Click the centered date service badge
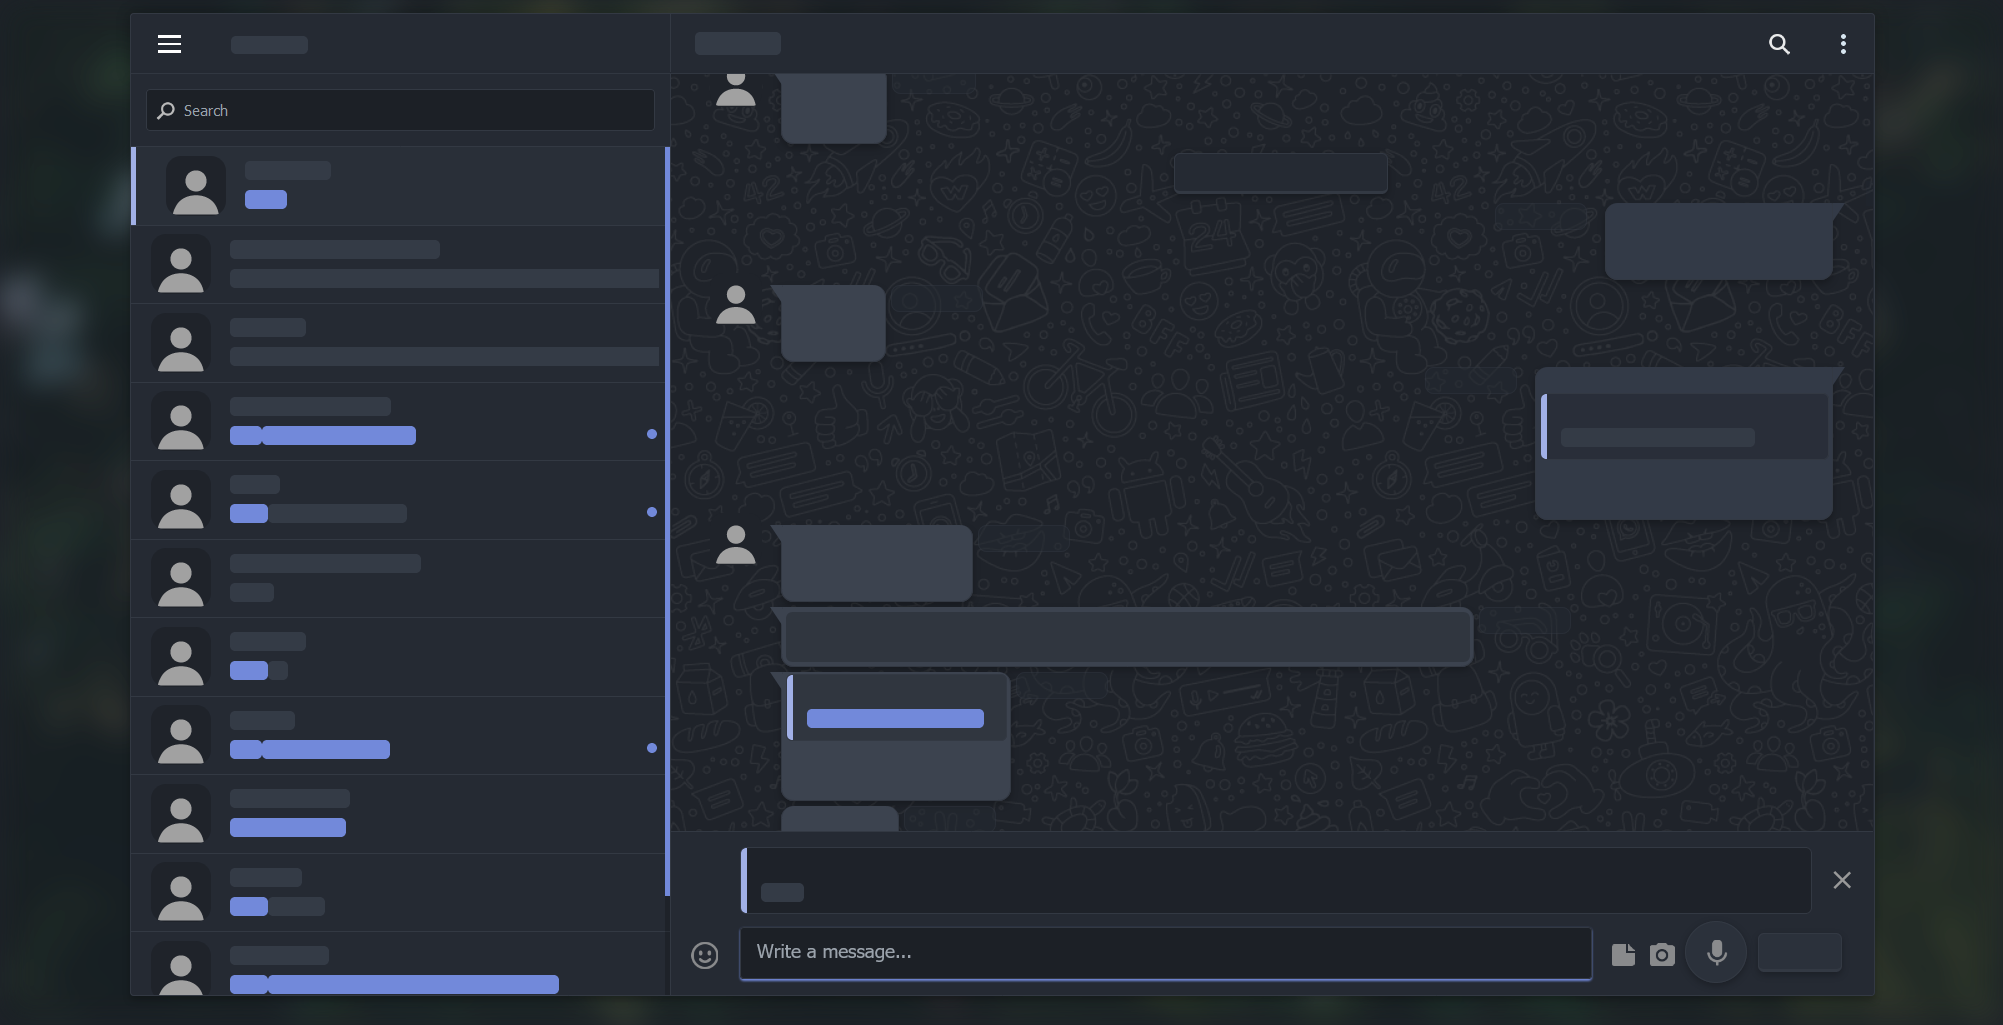Viewport: 2003px width, 1025px height. pyautogui.click(x=1280, y=173)
